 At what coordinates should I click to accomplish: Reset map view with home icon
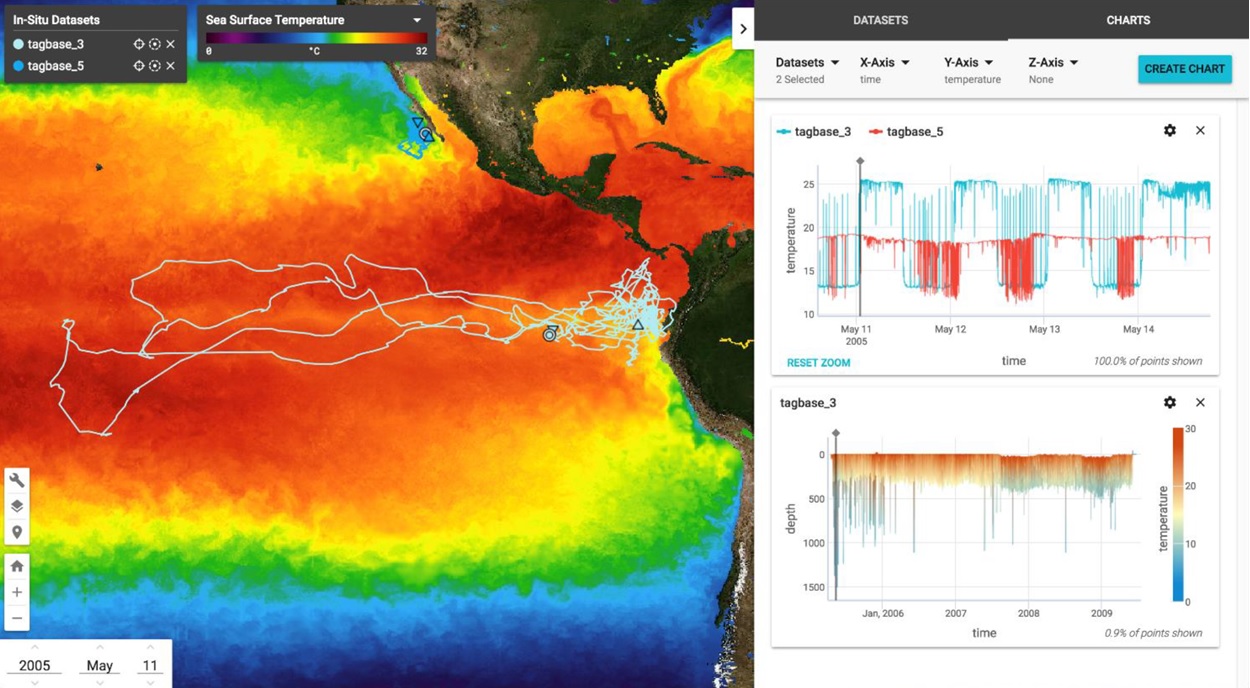(x=17, y=566)
